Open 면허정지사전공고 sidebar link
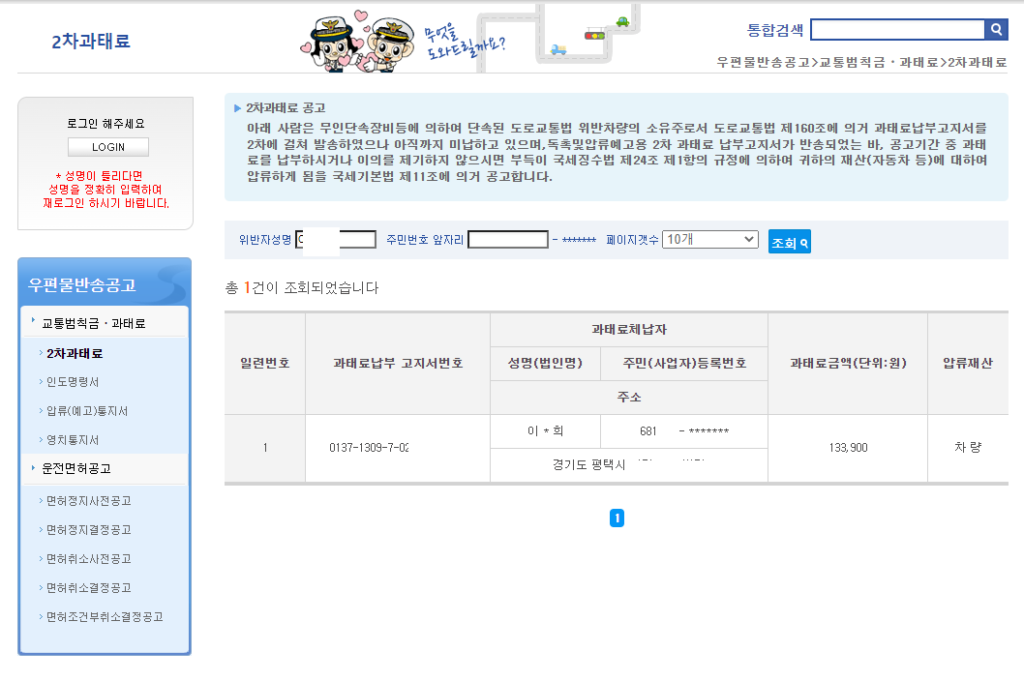This screenshot has width=1024, height=681. click(88, 500)
